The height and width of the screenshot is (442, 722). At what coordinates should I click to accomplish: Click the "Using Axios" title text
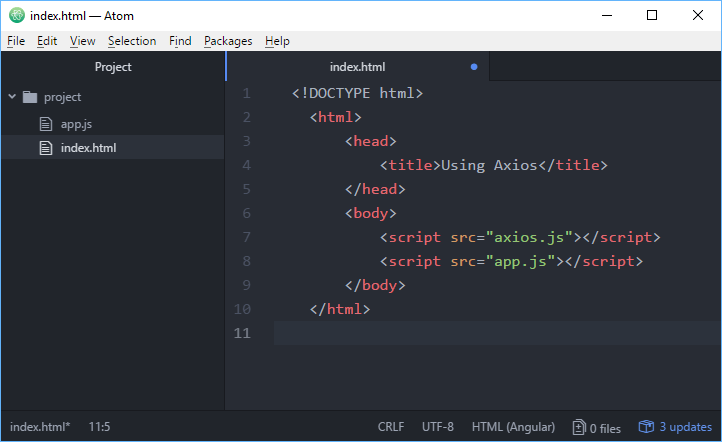tap(489, 165)
